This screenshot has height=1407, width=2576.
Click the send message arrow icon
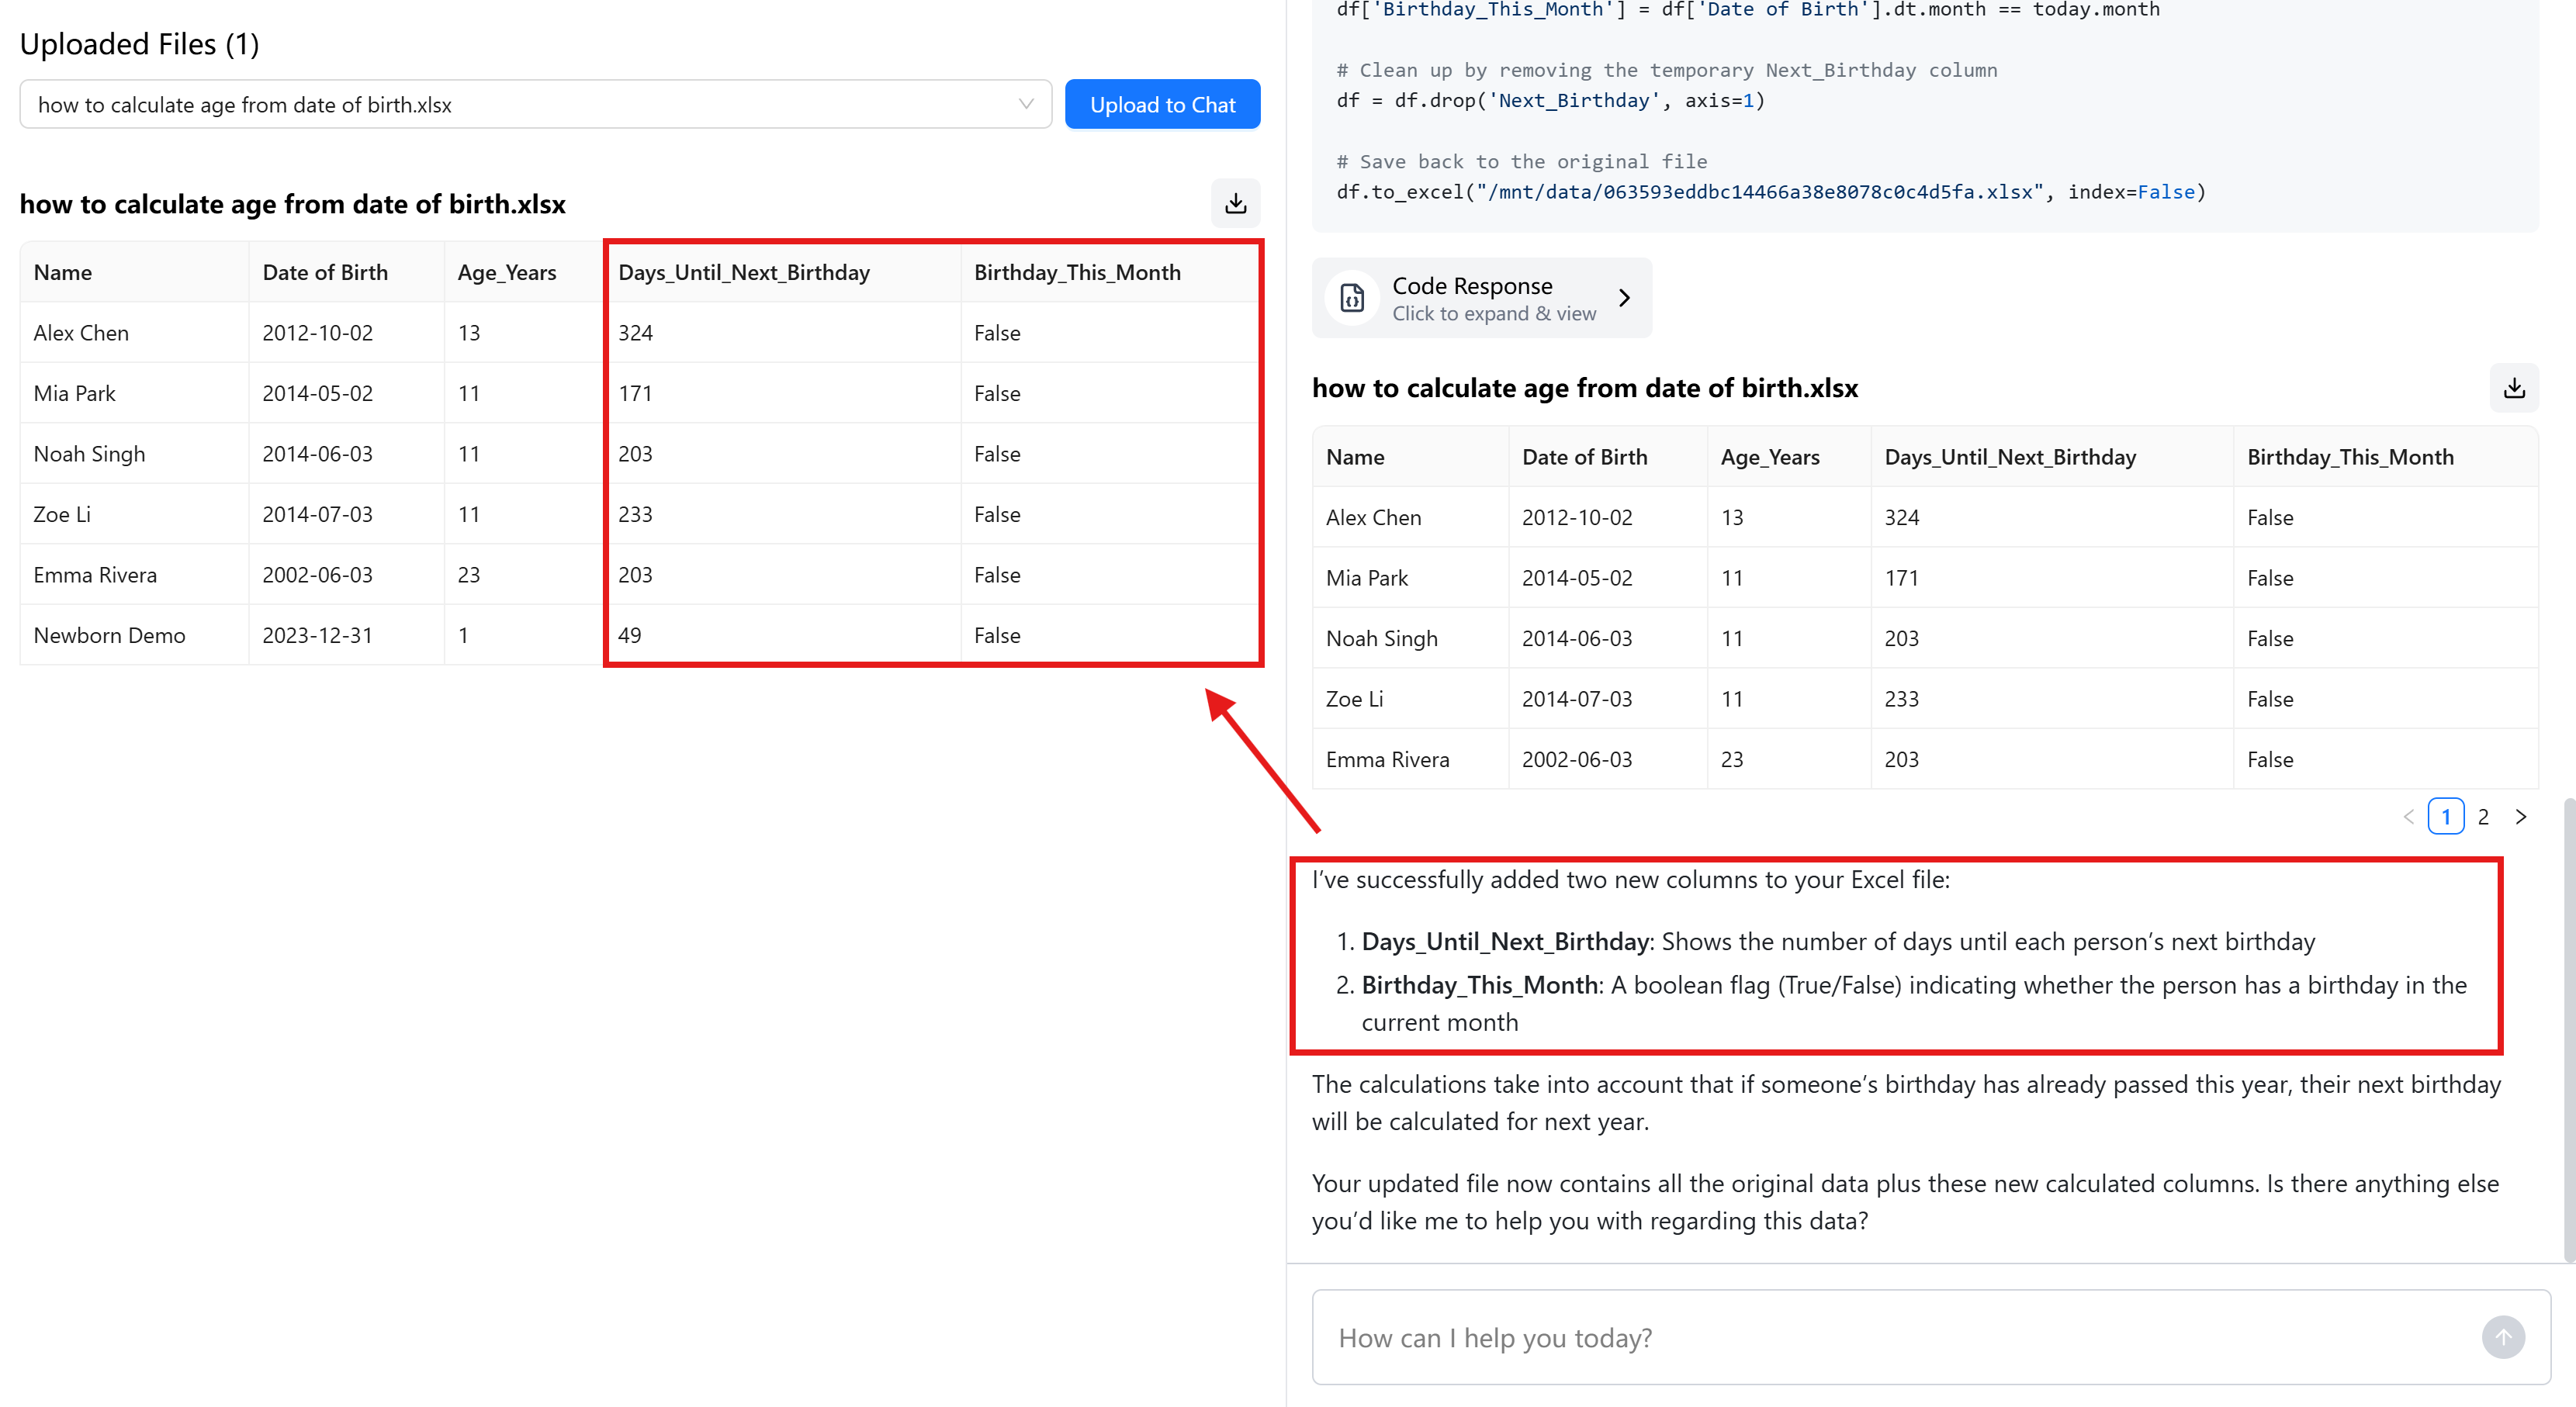click(x=2502, y=1337)
